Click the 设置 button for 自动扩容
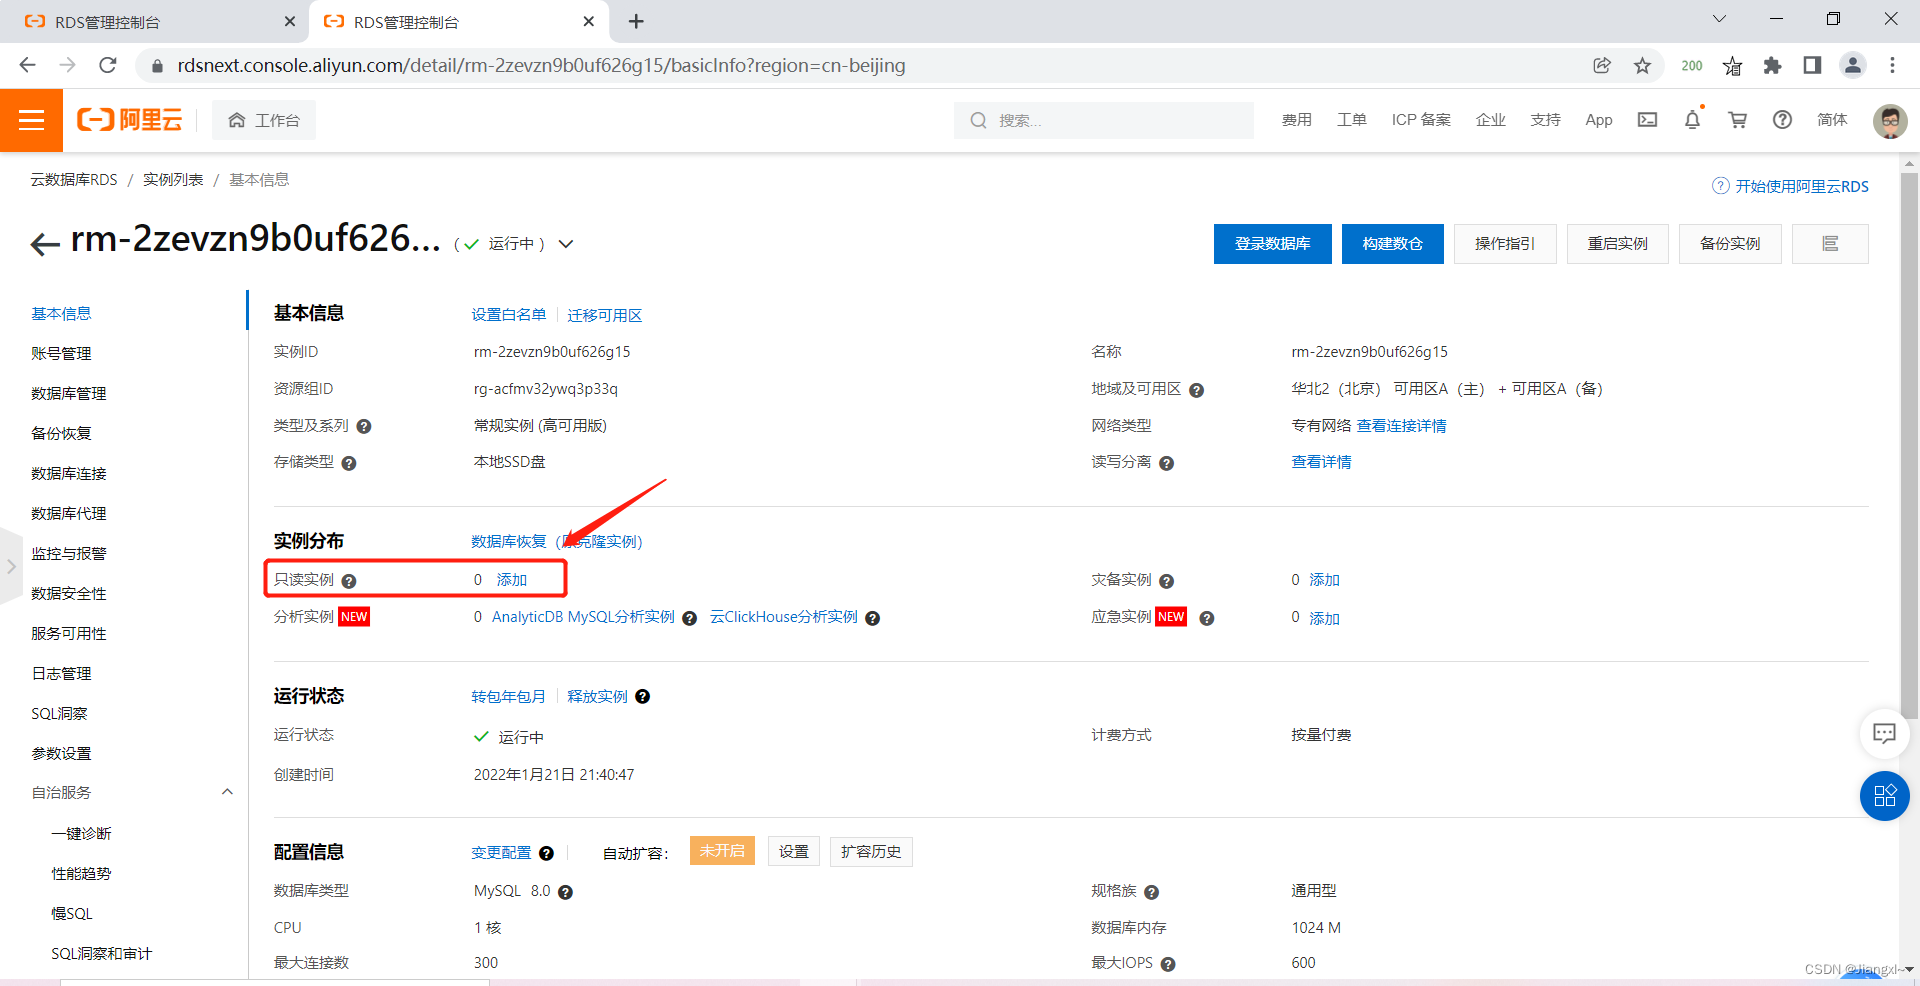The height and width of the screenshot is (986, 1920). point(794,852)
